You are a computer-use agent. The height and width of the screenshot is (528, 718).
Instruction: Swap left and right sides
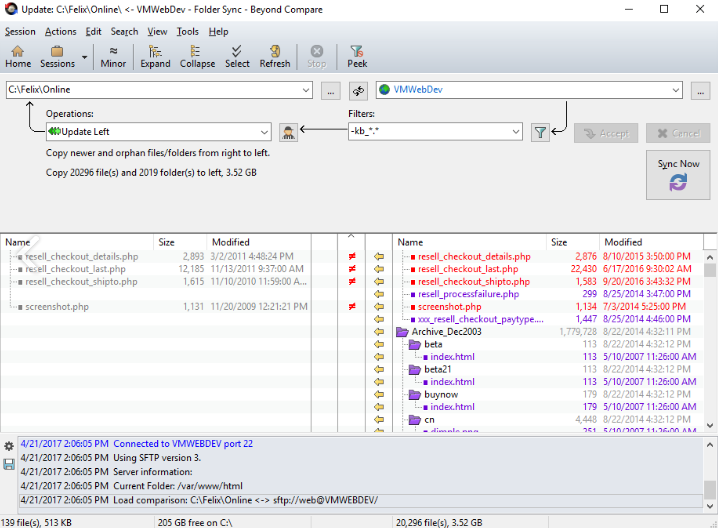pos(358,91)
